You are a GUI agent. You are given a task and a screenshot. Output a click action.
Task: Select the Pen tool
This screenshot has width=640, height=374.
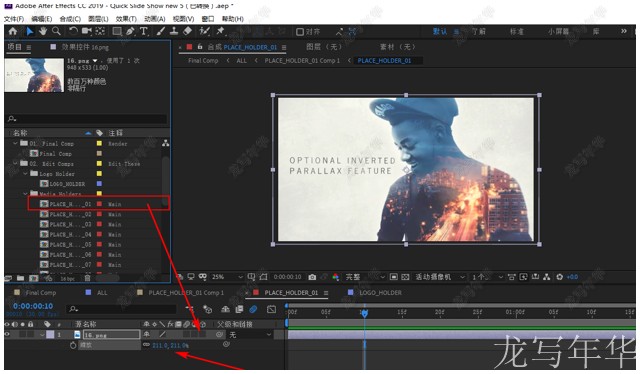click(x=130, y=31)
